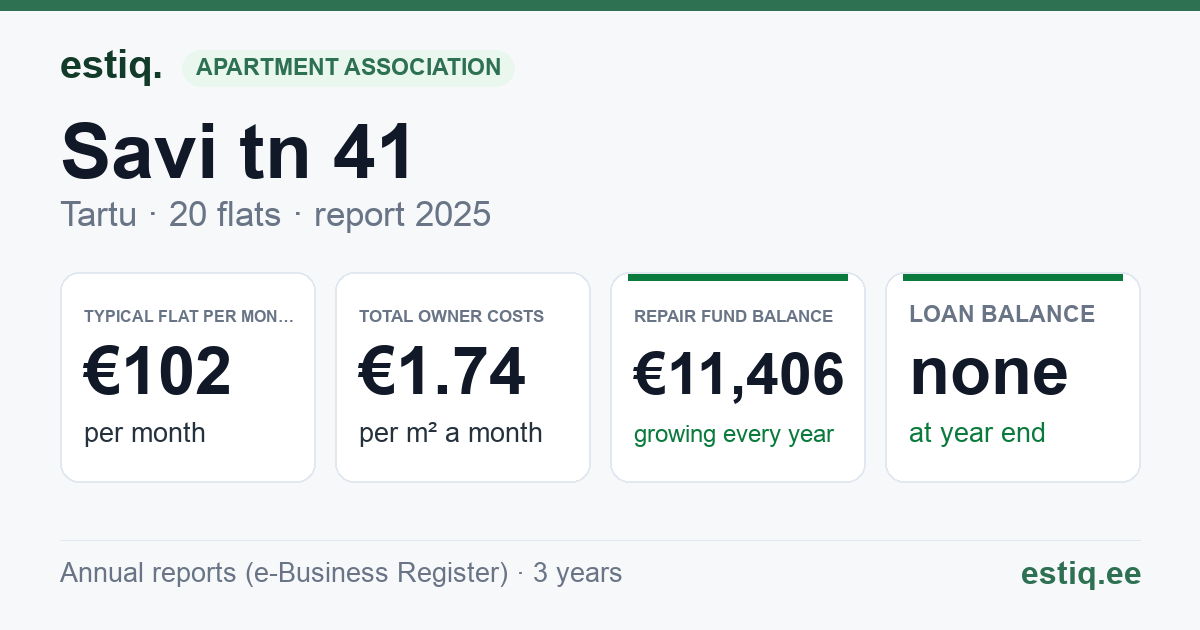Click the 'Tartu · 20 flats · report 2025' subtitle

275,214
